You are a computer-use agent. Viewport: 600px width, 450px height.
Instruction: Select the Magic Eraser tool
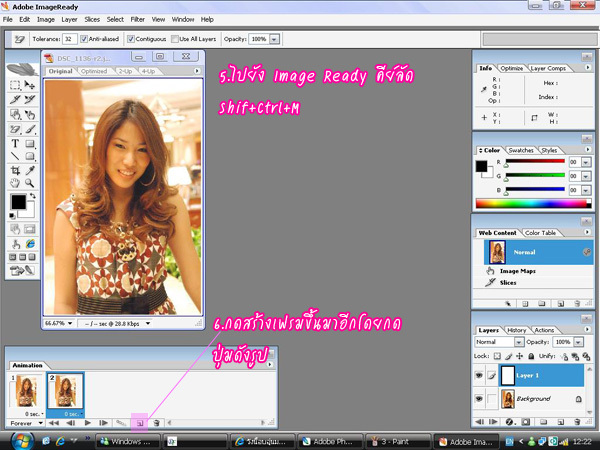click(15, 129)
